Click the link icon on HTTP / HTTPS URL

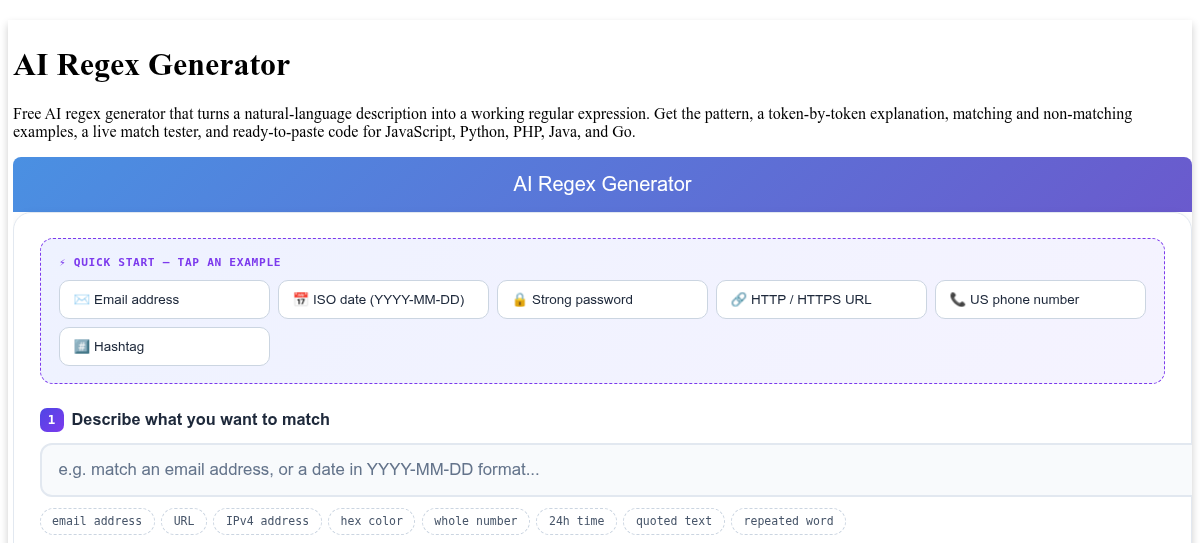(x=739, y=299)
